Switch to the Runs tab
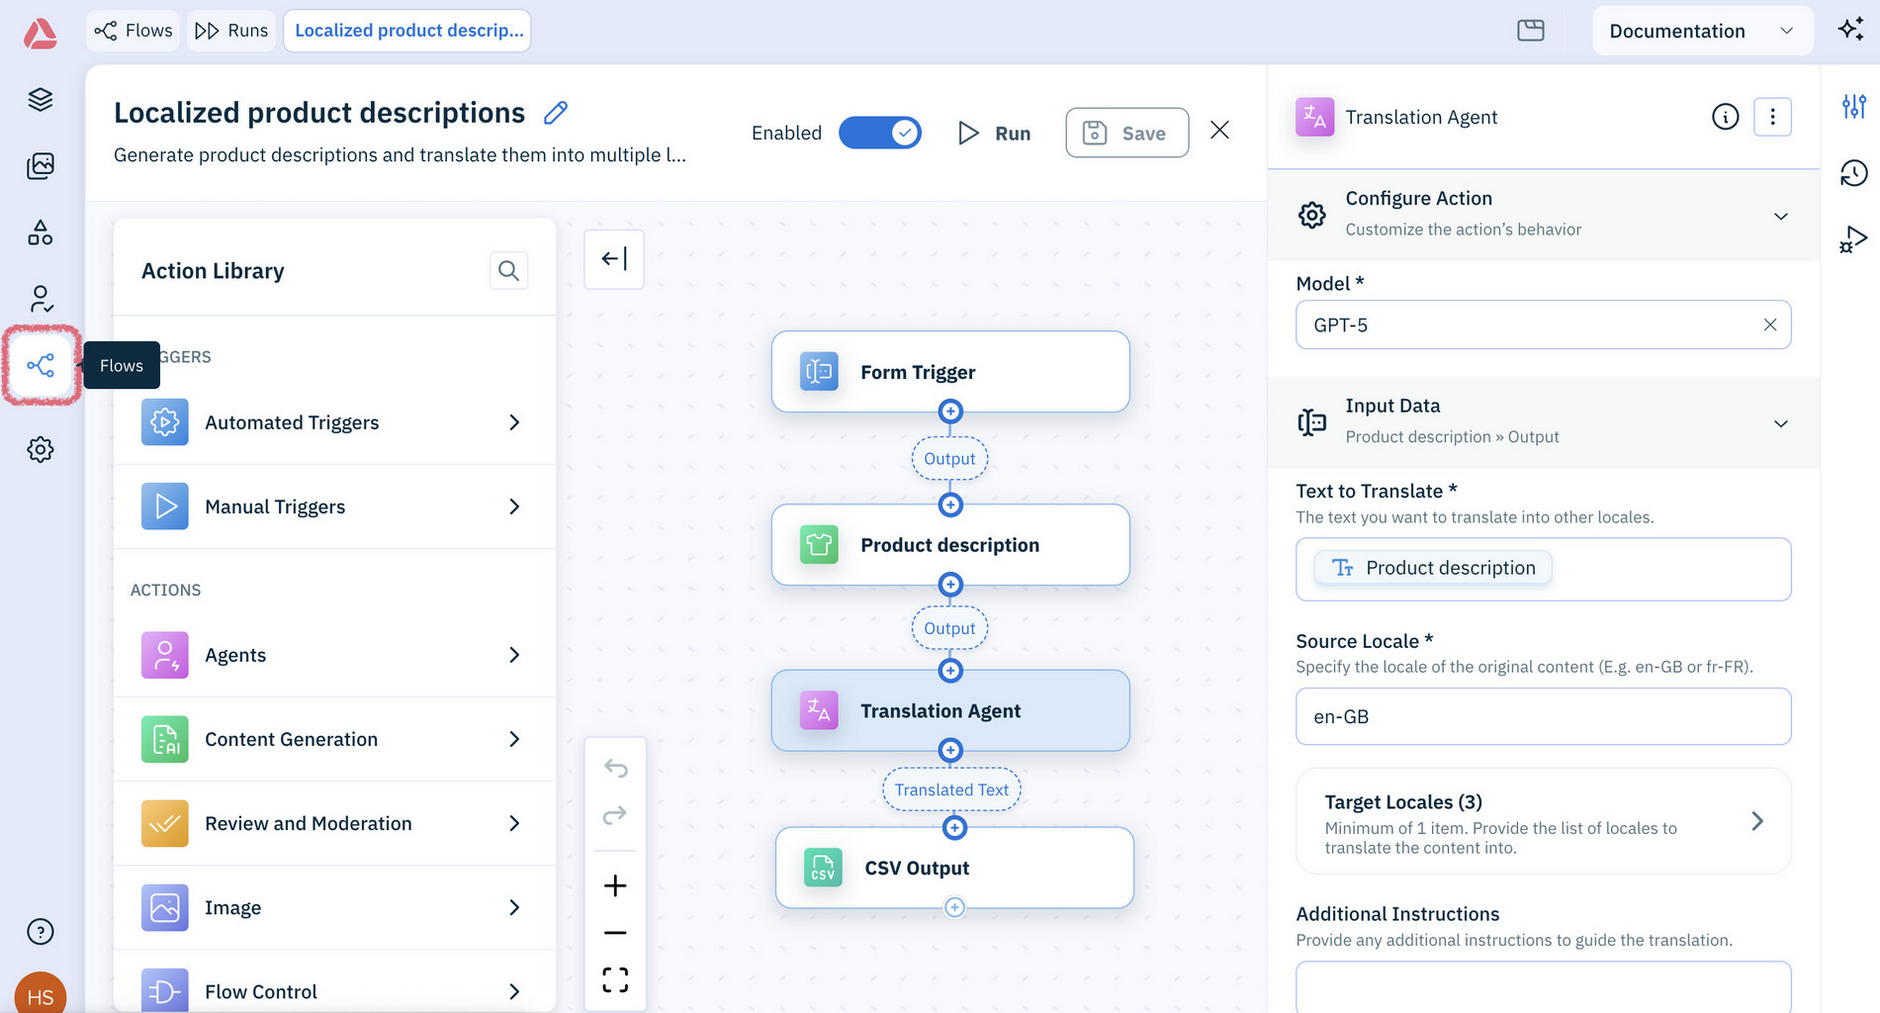1880x1013 pixels. pos(232,30)
